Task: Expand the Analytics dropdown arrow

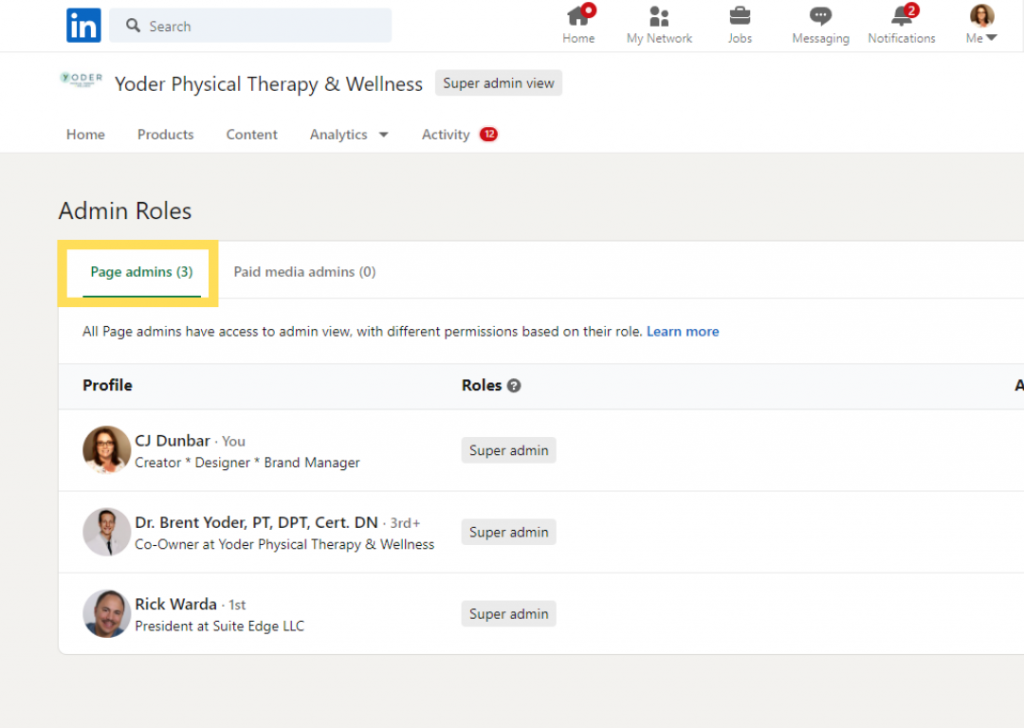Action: point(383,135)
